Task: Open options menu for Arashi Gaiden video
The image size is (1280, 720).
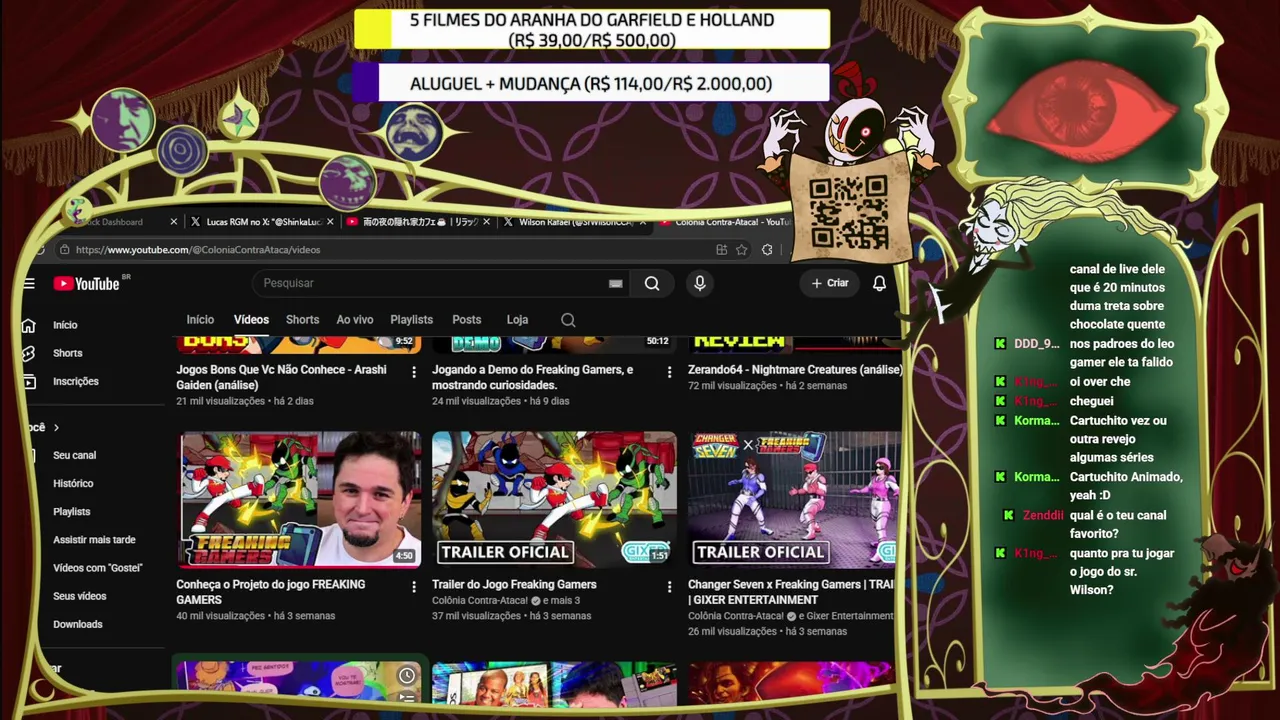Action: click(x=414, y=372)
